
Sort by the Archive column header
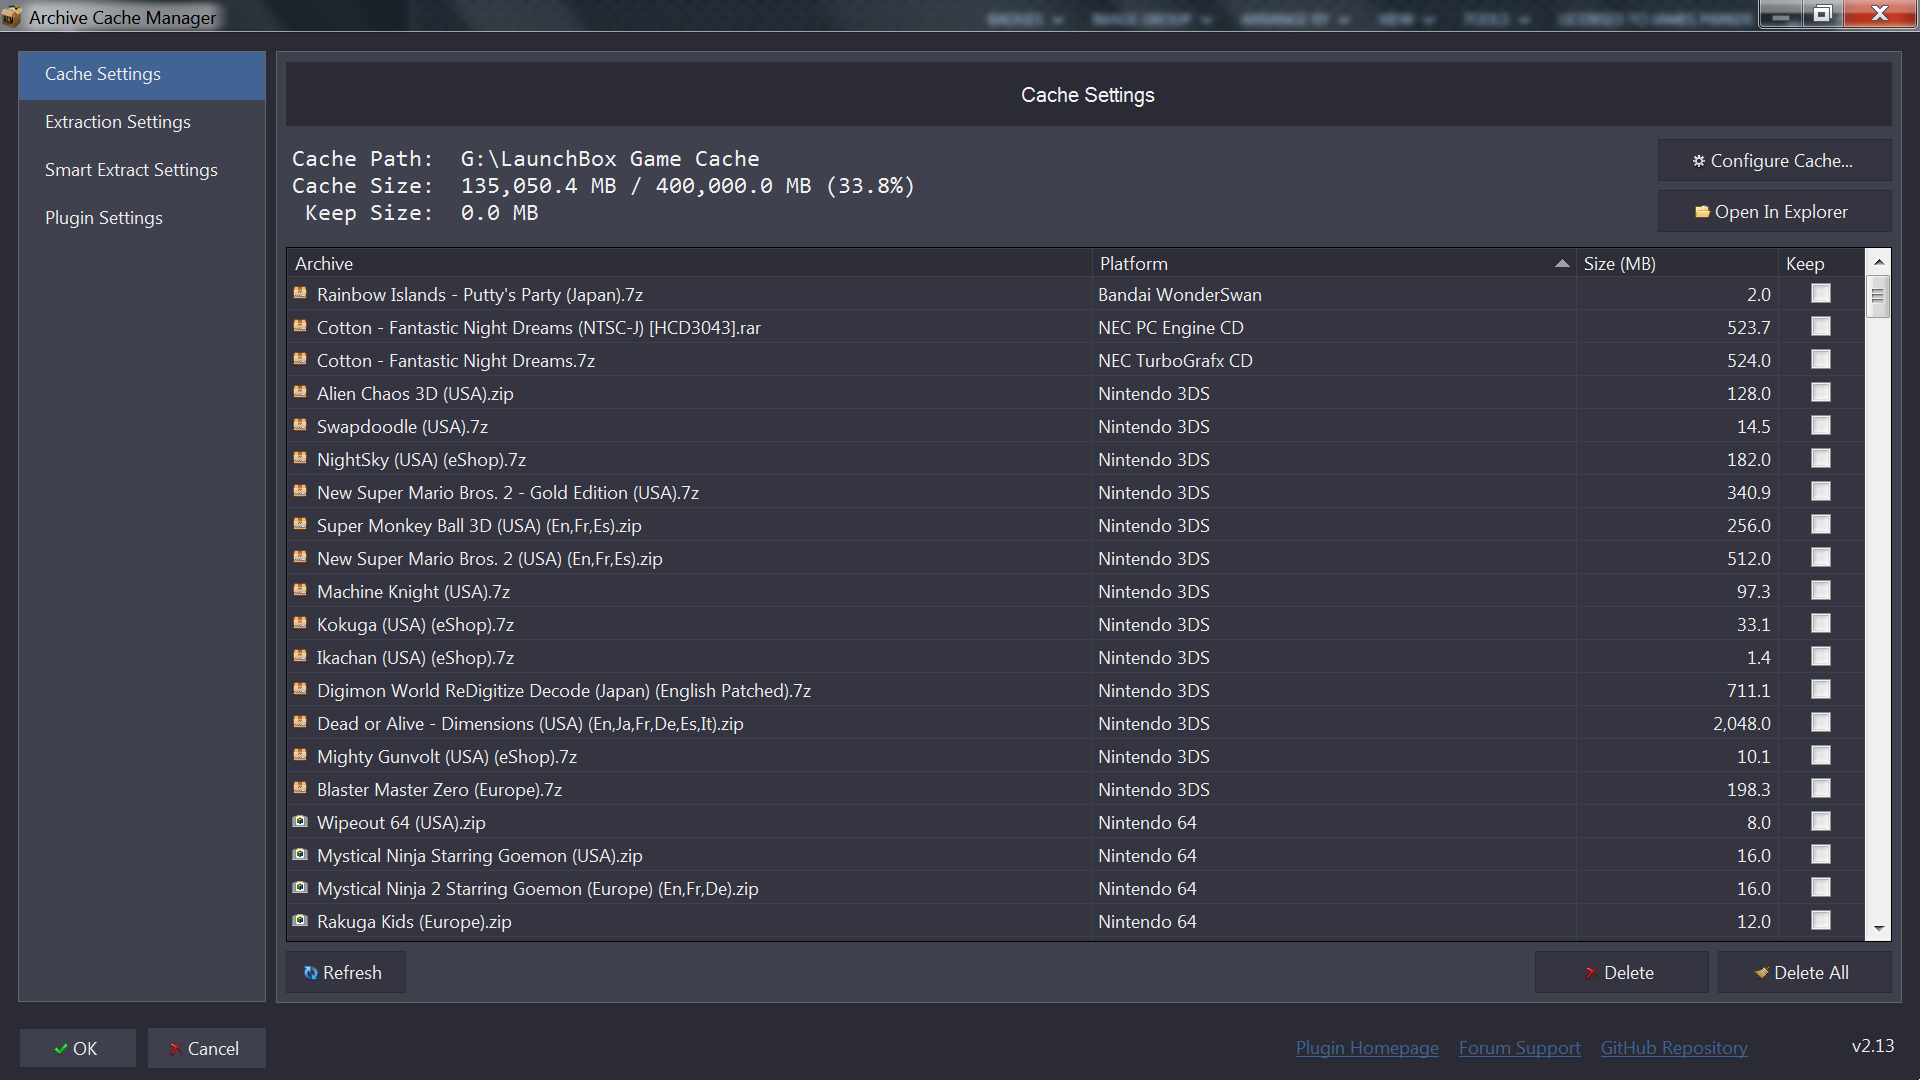click(689, 263)
